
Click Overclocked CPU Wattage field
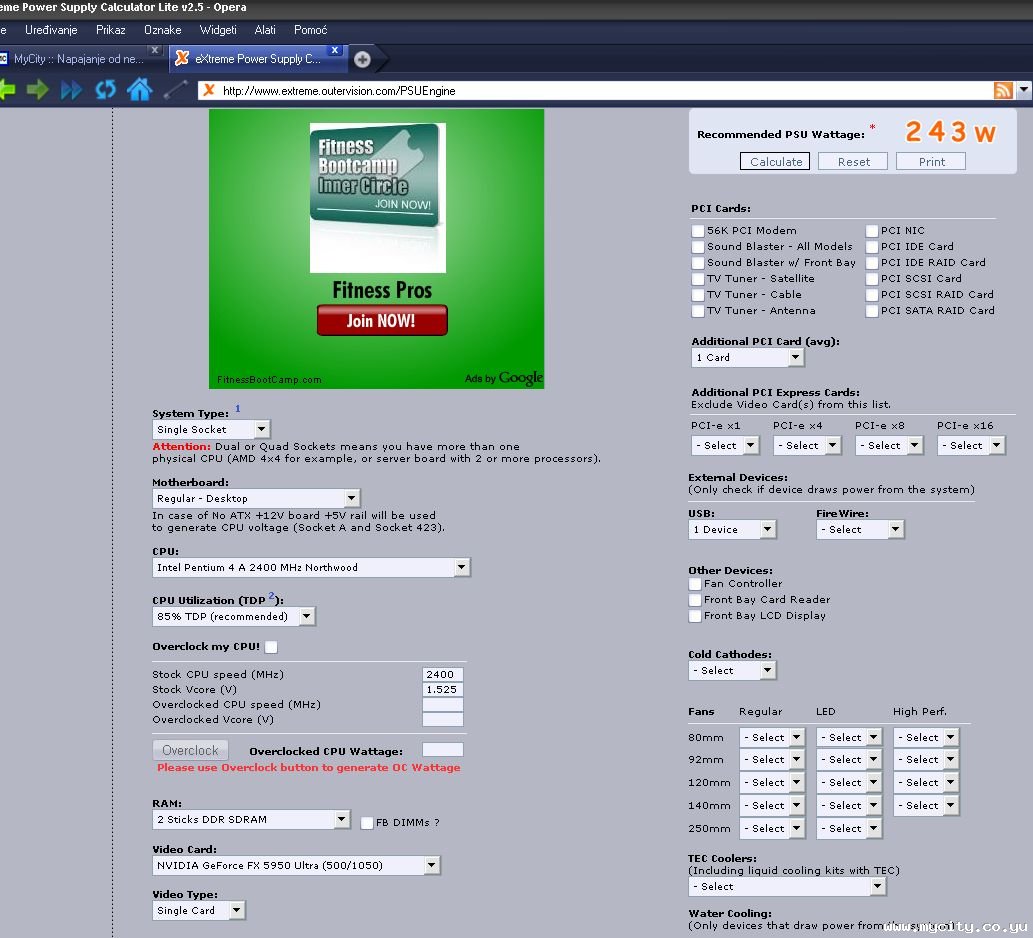[x=443, y=750]
